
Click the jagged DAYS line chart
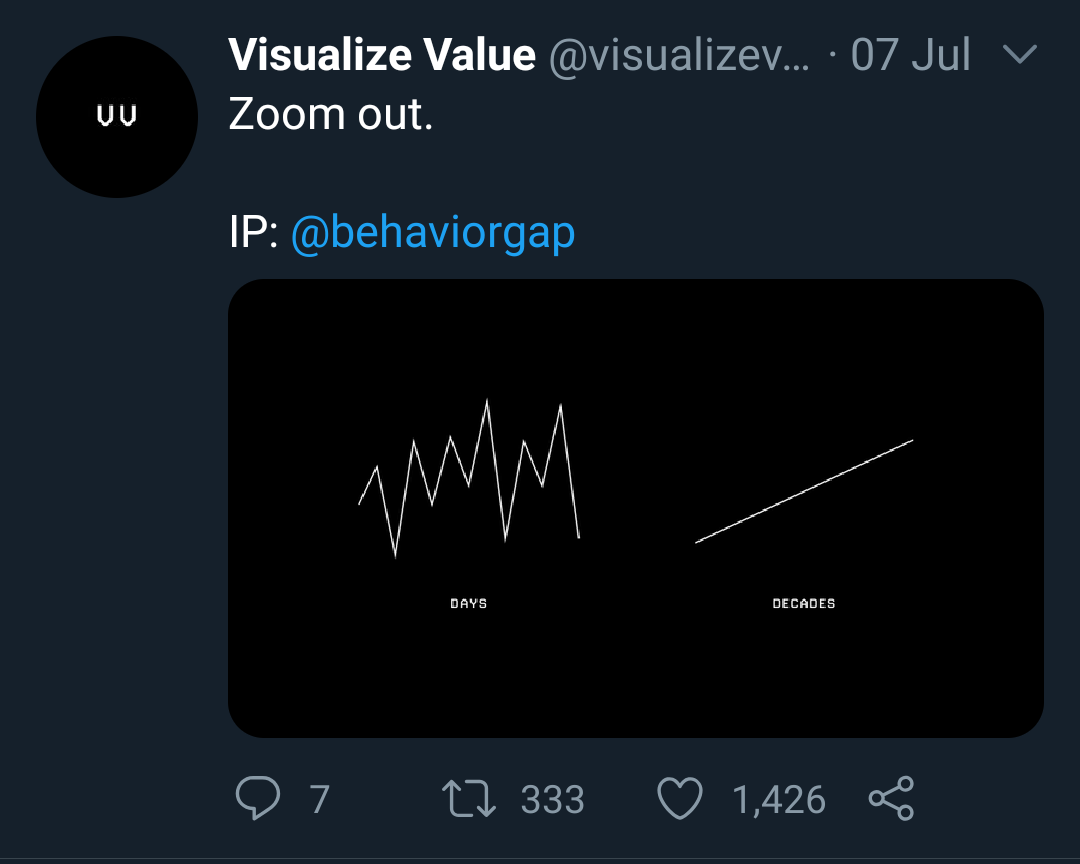(469, 479)
